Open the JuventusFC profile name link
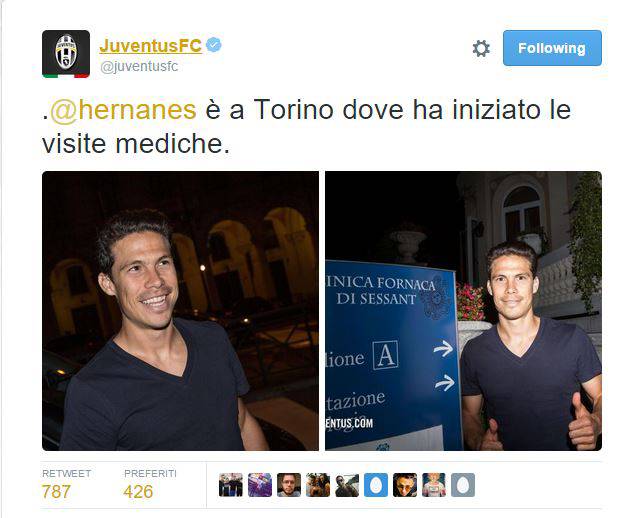639x518 pixels. 150,46
